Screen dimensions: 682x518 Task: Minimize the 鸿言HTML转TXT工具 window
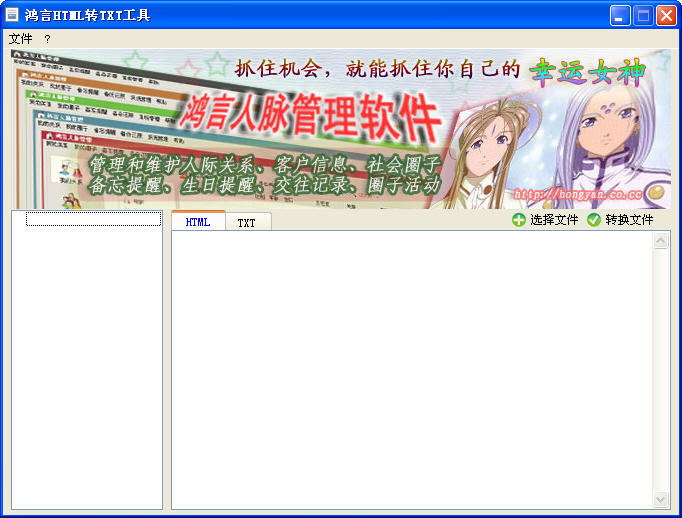coord(620,16)
